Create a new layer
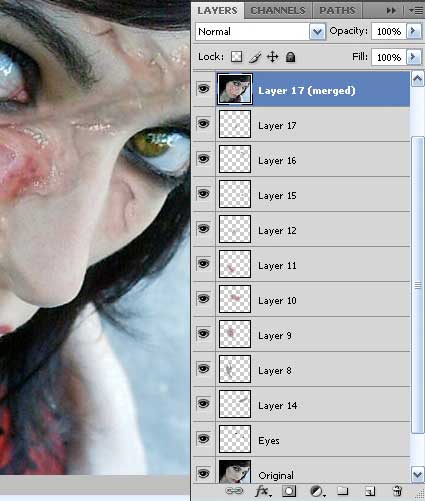Screen dimensions: 425x501 [x=369, y=491]
